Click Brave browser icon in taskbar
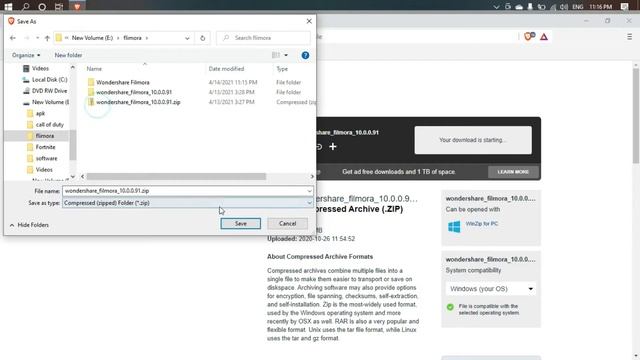This screenshot has width=640, height=360. click(77, 7)
